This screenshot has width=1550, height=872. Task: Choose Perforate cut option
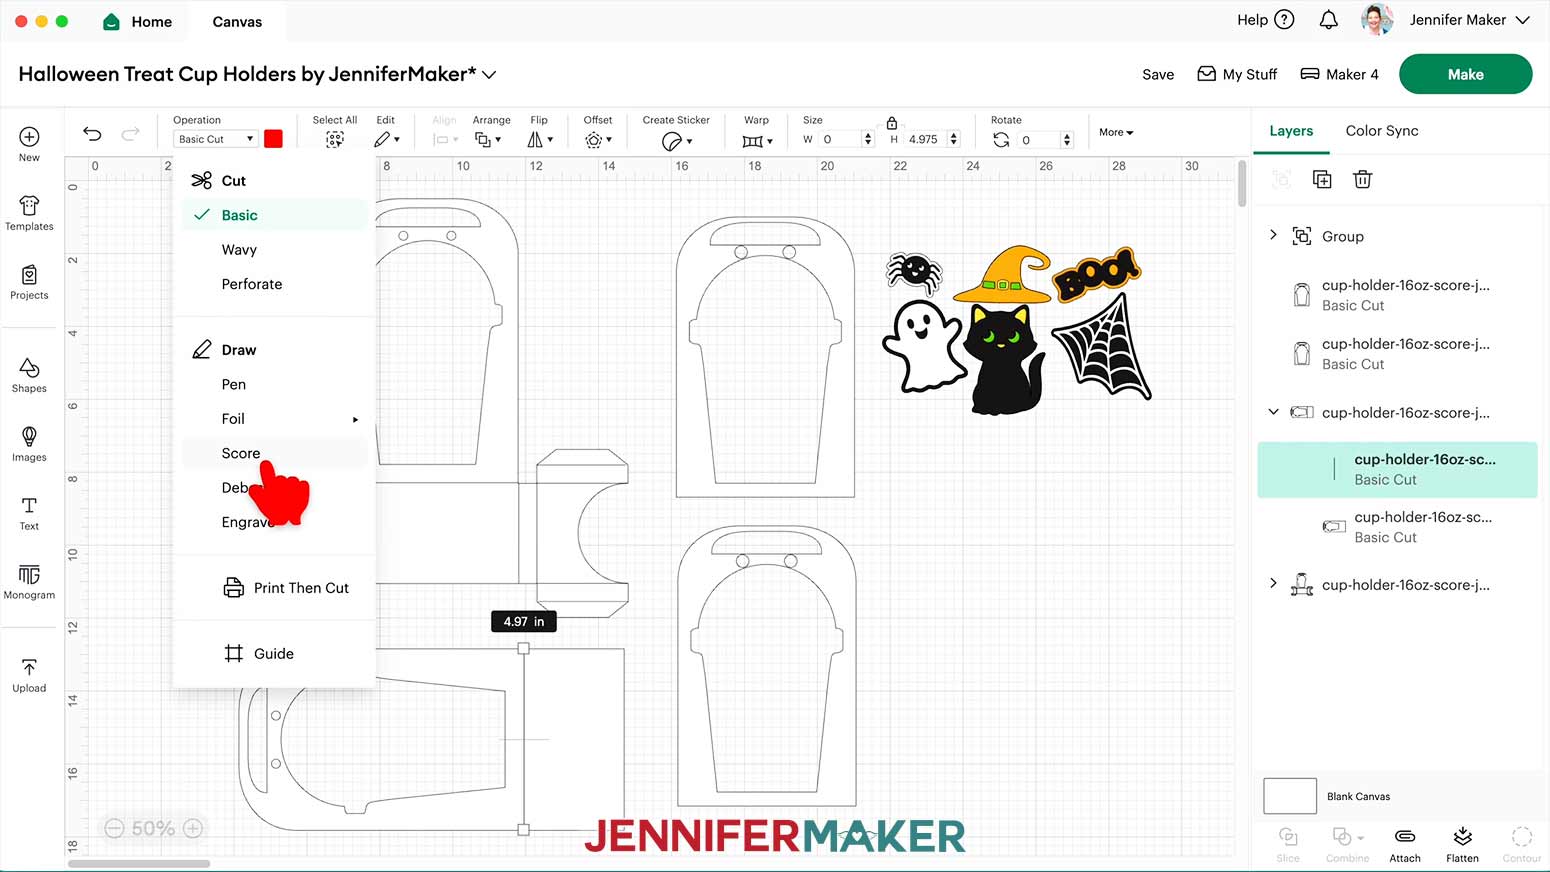pyautogui.click(x=252, y=284)
